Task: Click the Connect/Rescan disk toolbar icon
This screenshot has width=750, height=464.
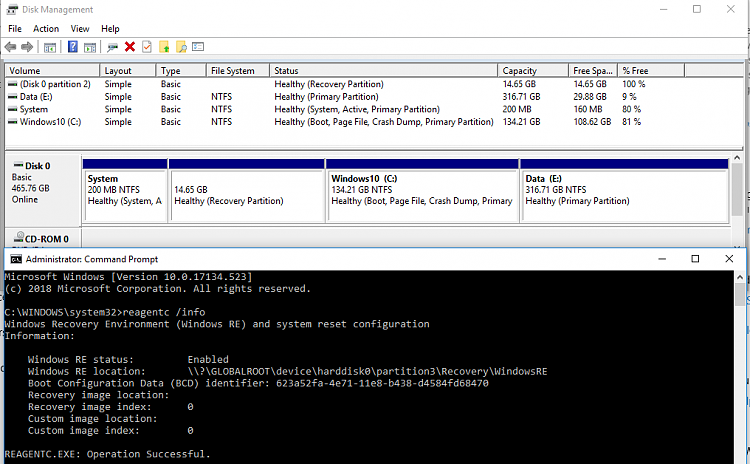Action: (112, 47)
